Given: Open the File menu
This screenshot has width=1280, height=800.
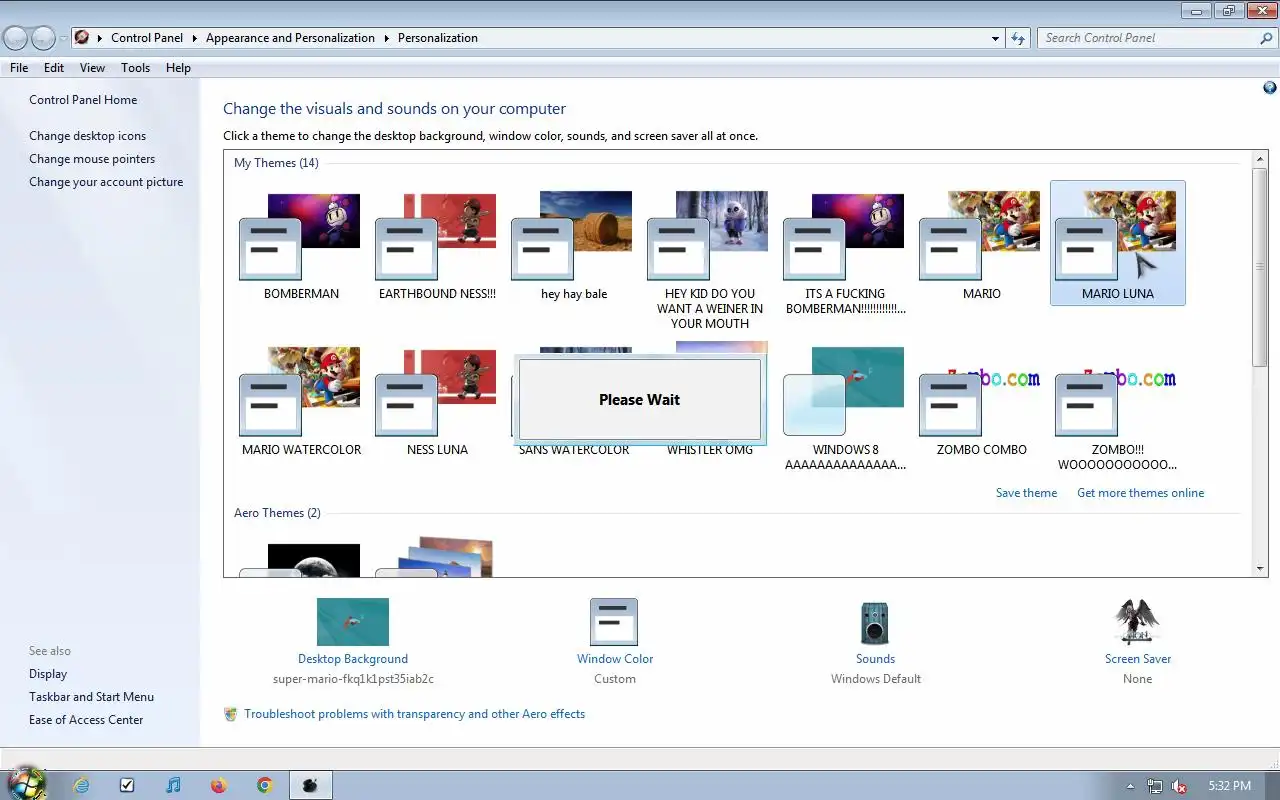Looking at the screenshot, I should tap(19, 68).
